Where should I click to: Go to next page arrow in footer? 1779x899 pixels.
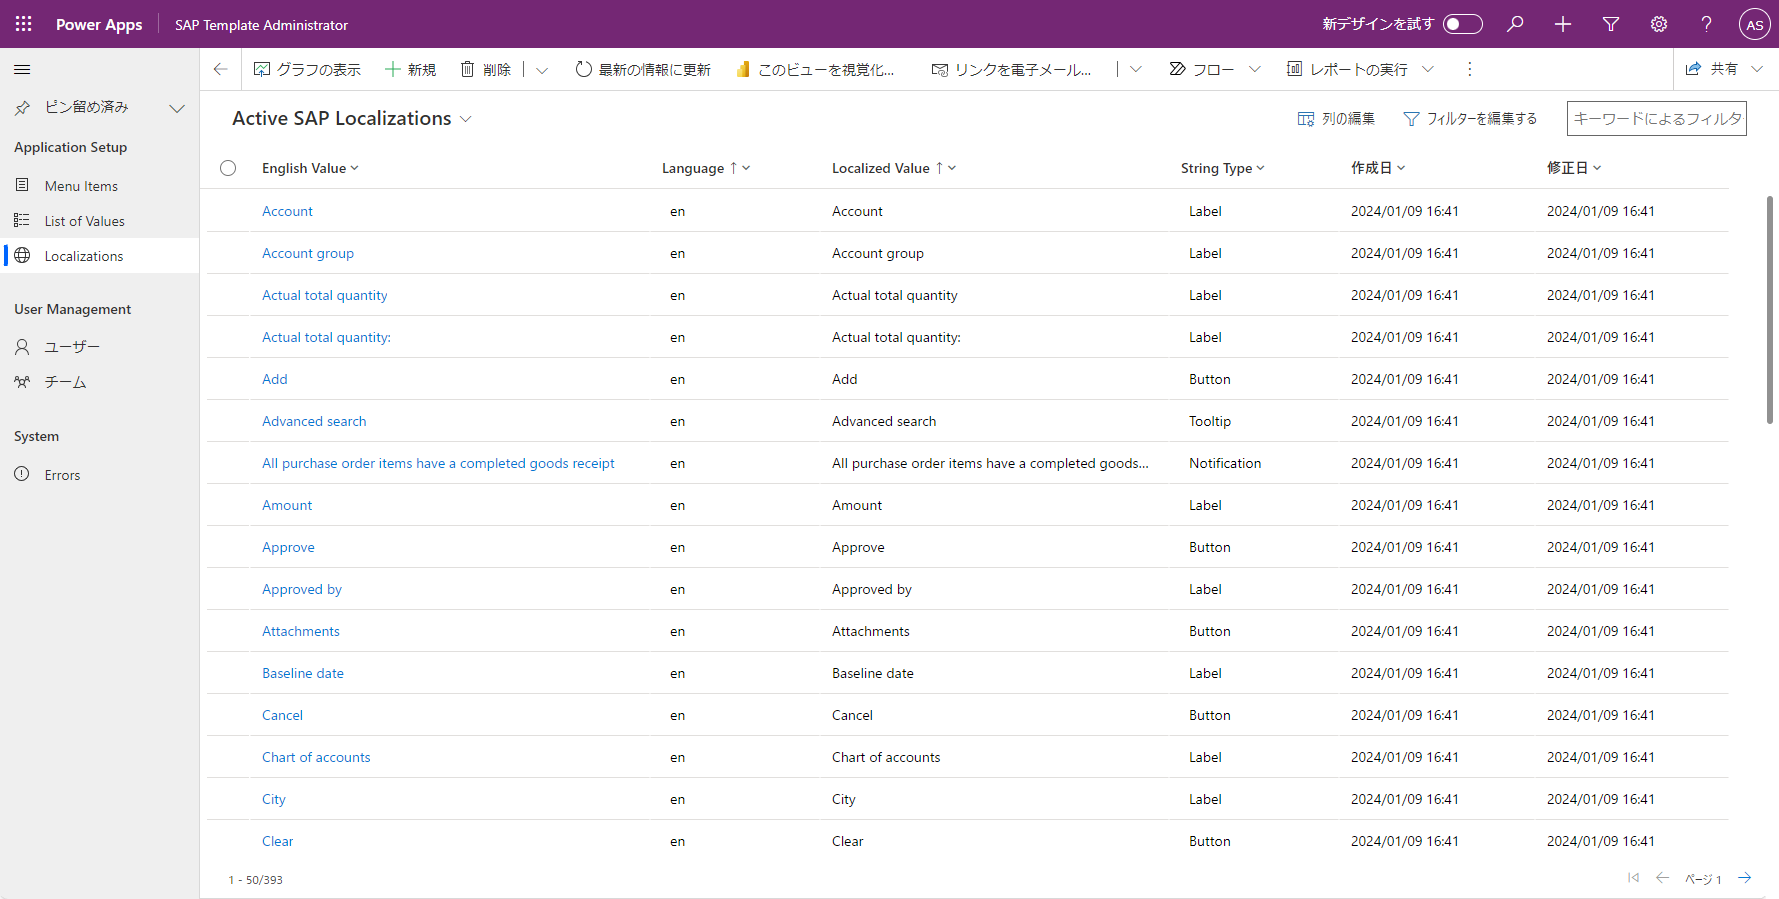1745,878
